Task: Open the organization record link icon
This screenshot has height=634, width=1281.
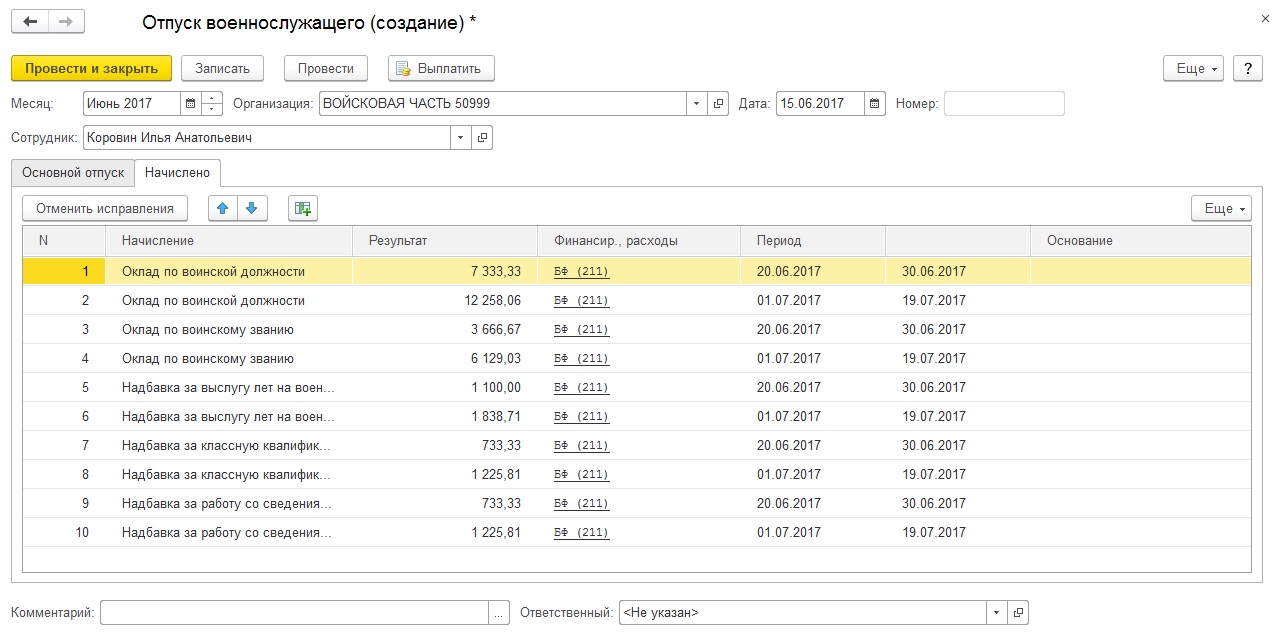Action: [x=718, y=104]
